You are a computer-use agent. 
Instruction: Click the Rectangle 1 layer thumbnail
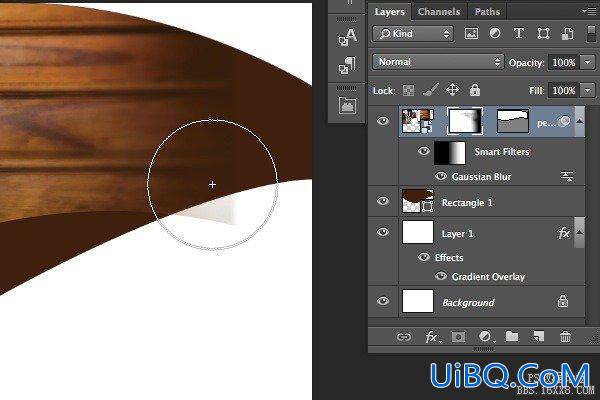coord(418,201)
